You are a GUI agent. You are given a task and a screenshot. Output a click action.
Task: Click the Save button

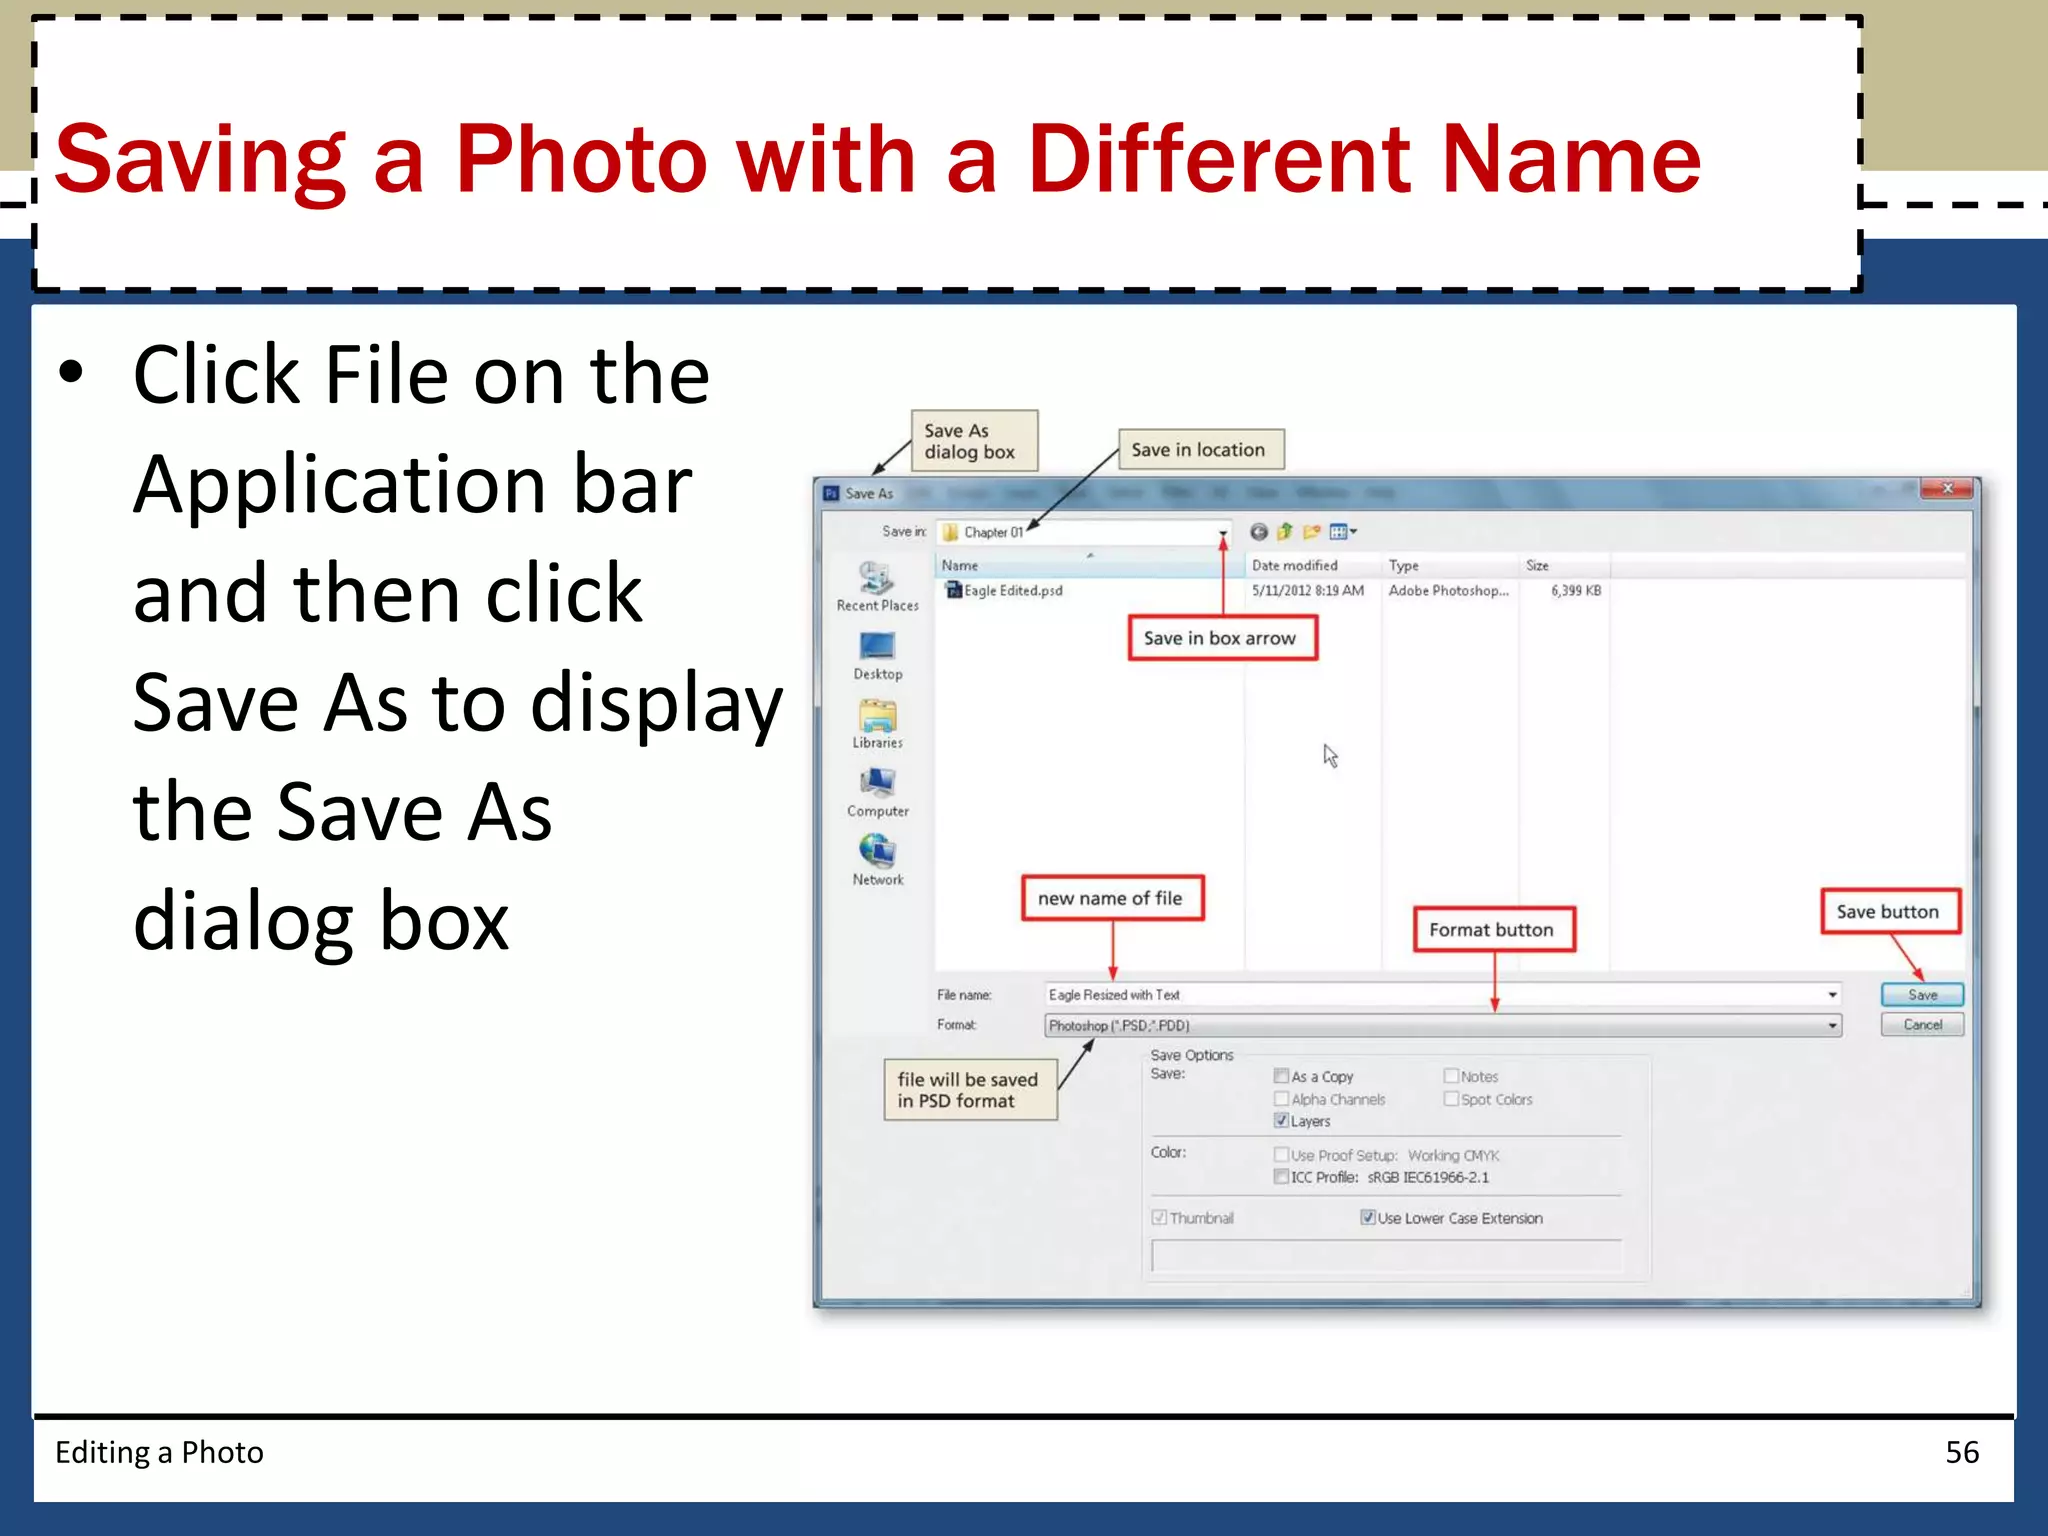click(1922, 995)
